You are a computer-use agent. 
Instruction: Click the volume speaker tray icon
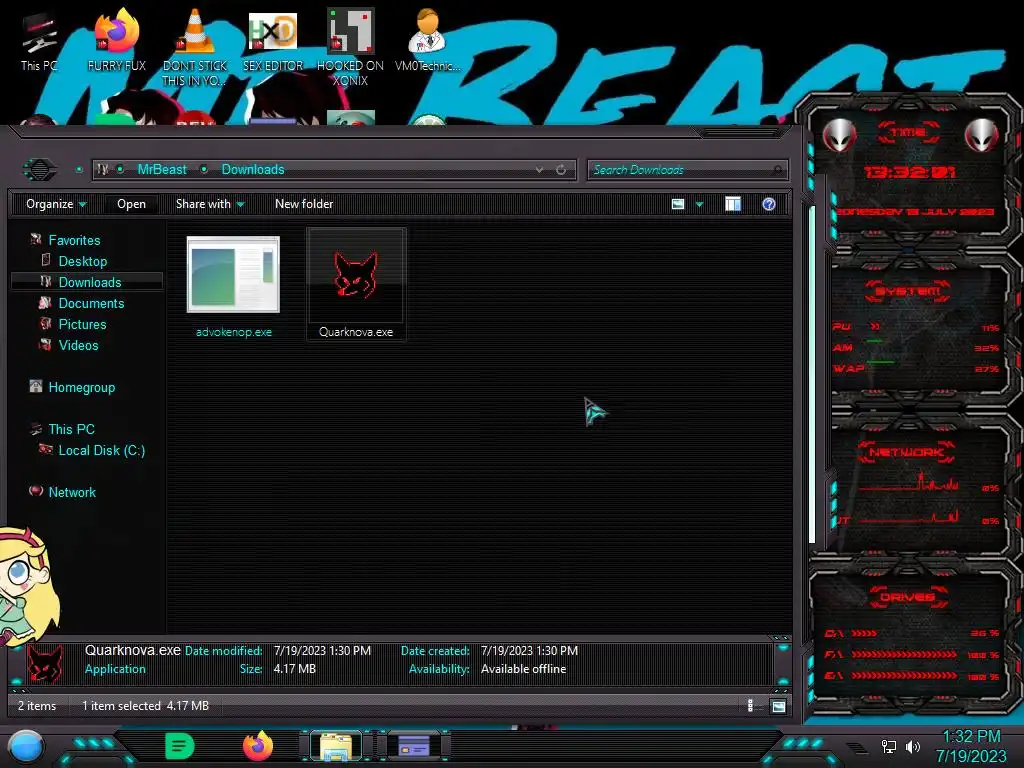pyautogui.click(x=913, y=746)
